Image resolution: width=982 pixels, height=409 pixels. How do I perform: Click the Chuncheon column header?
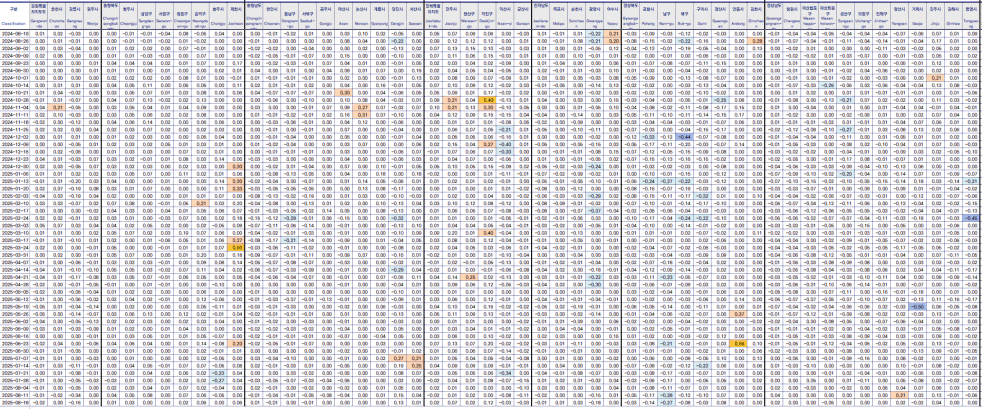click(57, 16)
